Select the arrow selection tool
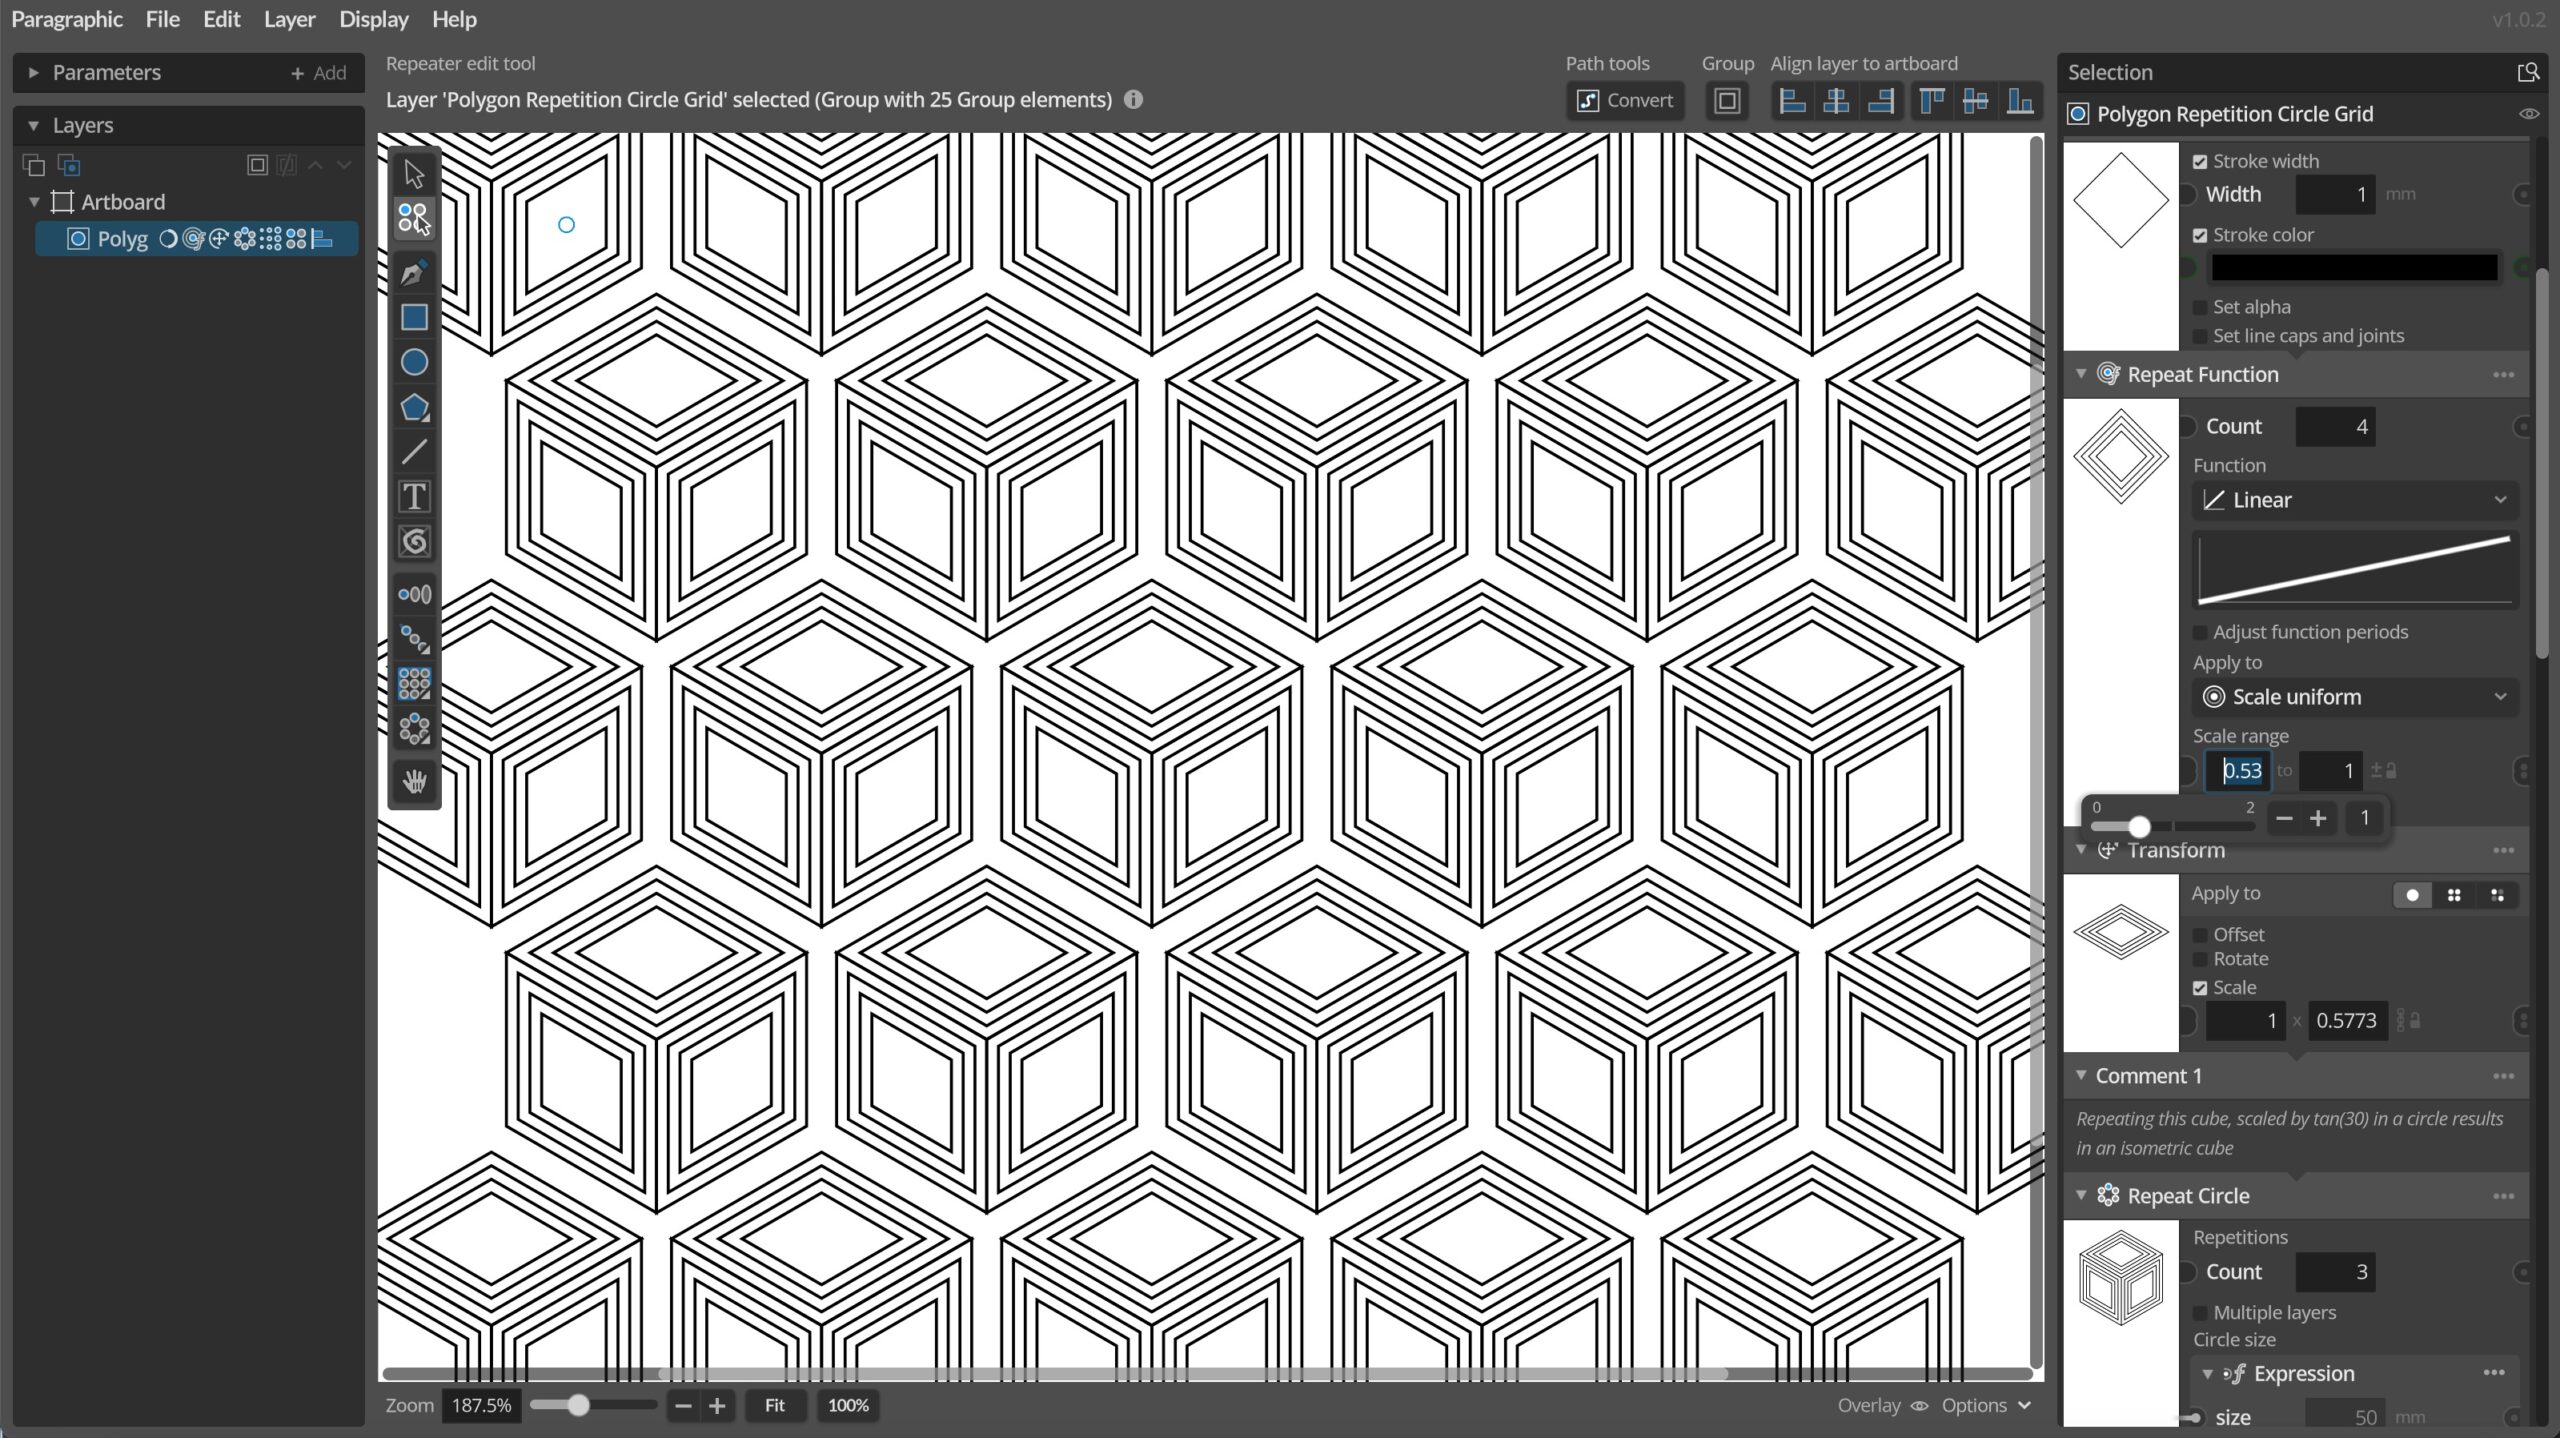This screenshot has width=2560, height=1438. [414, 173]
